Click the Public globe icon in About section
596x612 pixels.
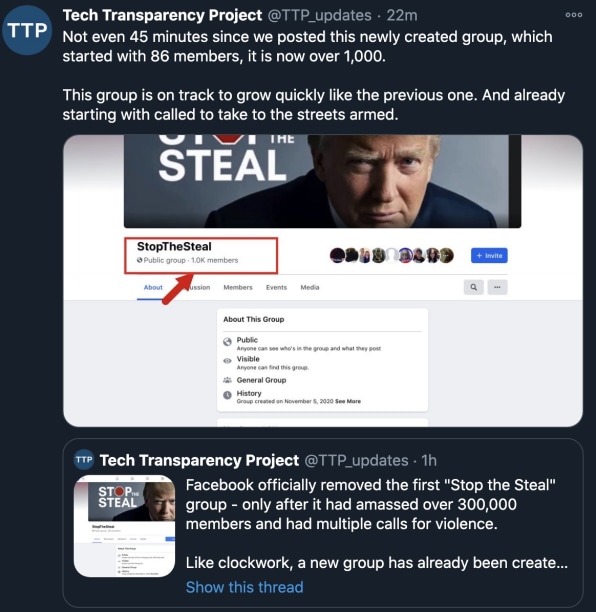(227, 342)
